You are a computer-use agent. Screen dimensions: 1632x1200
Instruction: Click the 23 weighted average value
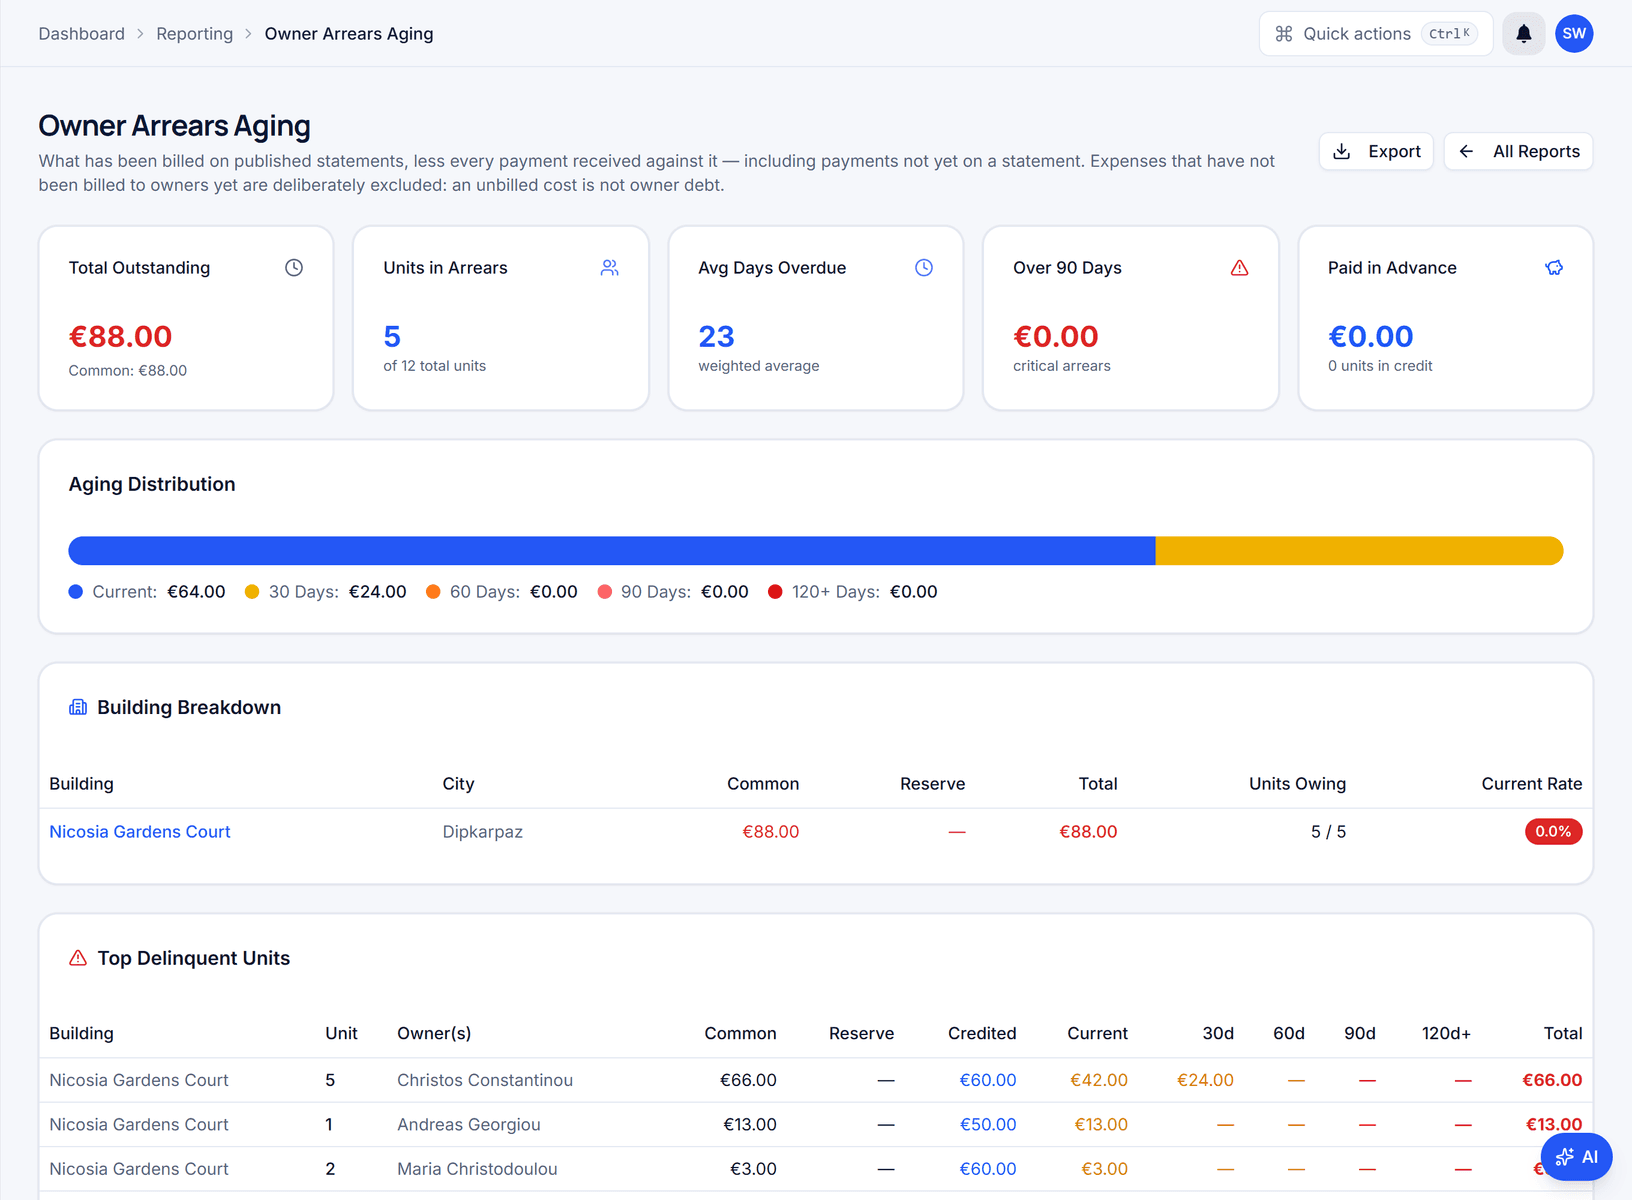(716, 337)
